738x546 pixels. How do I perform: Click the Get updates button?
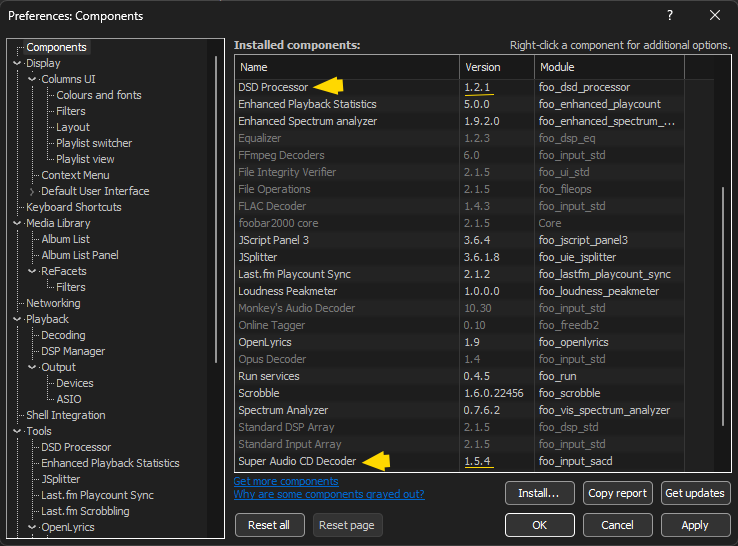point(694,493)
